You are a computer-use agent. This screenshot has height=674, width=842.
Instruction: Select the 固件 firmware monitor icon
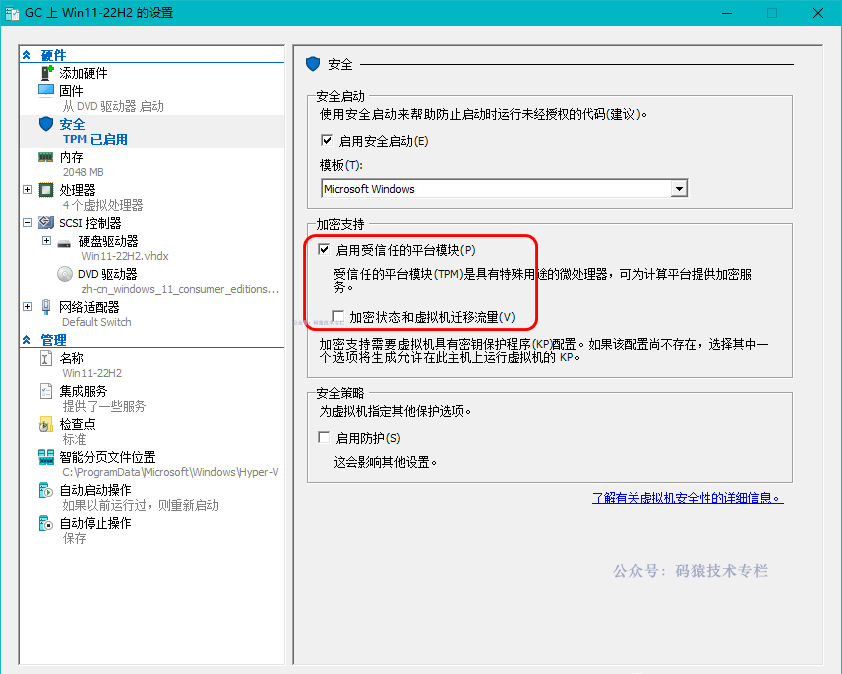tap(46, 90)
